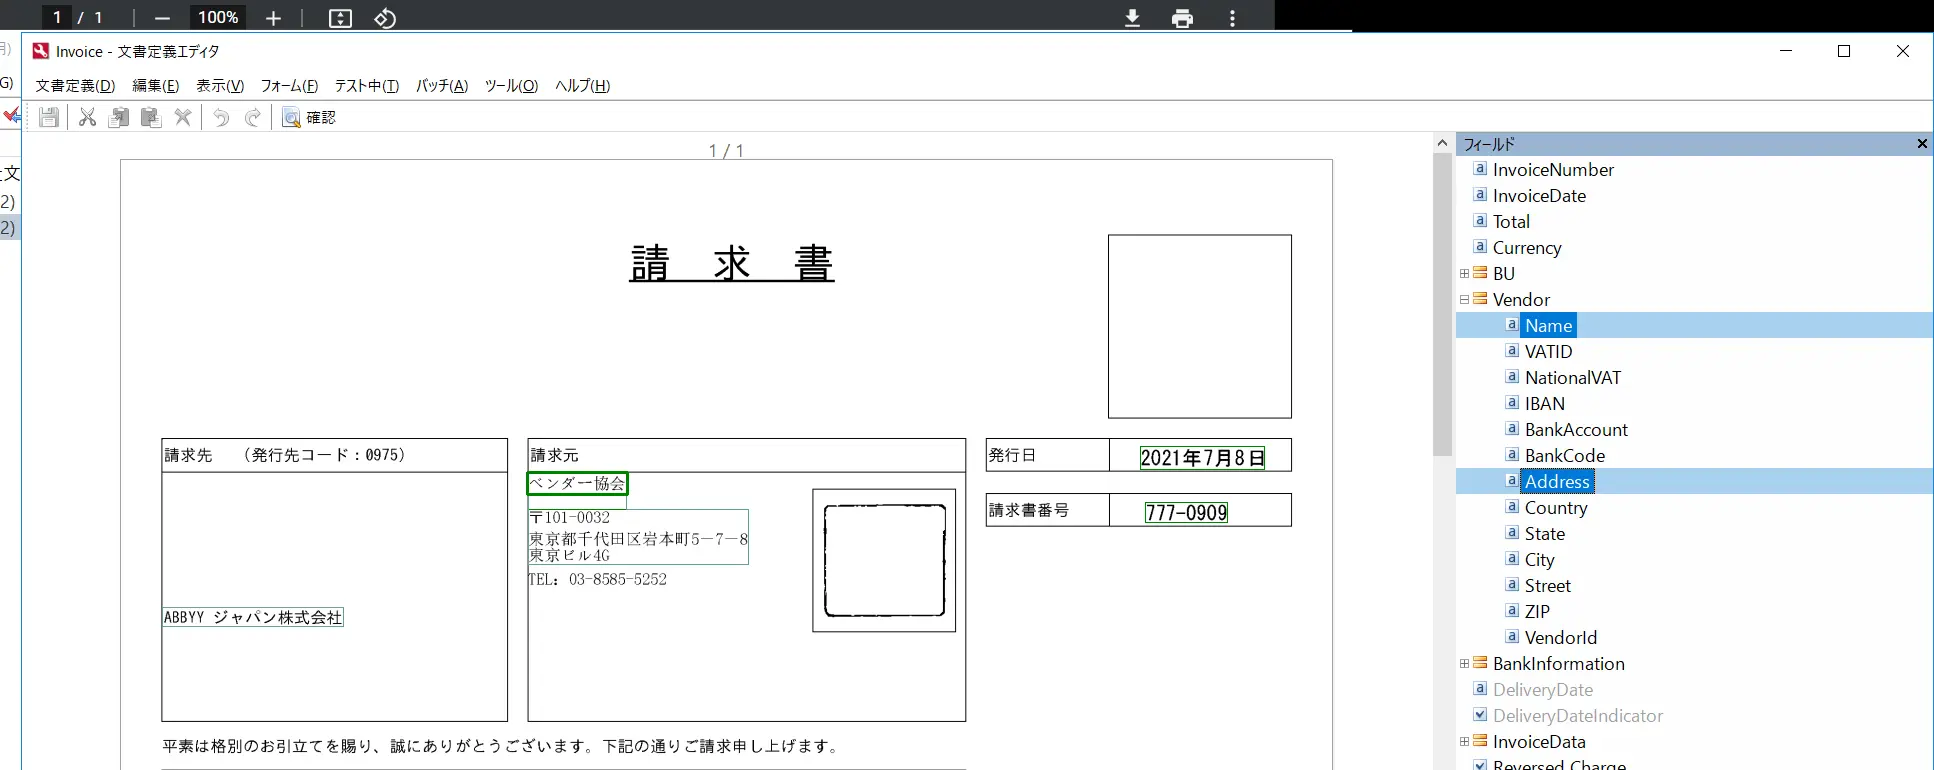Click the 確認 button in toolbar
This screenshot has width=1934, height=770.
pyautogui.click(x=309, y=117)
